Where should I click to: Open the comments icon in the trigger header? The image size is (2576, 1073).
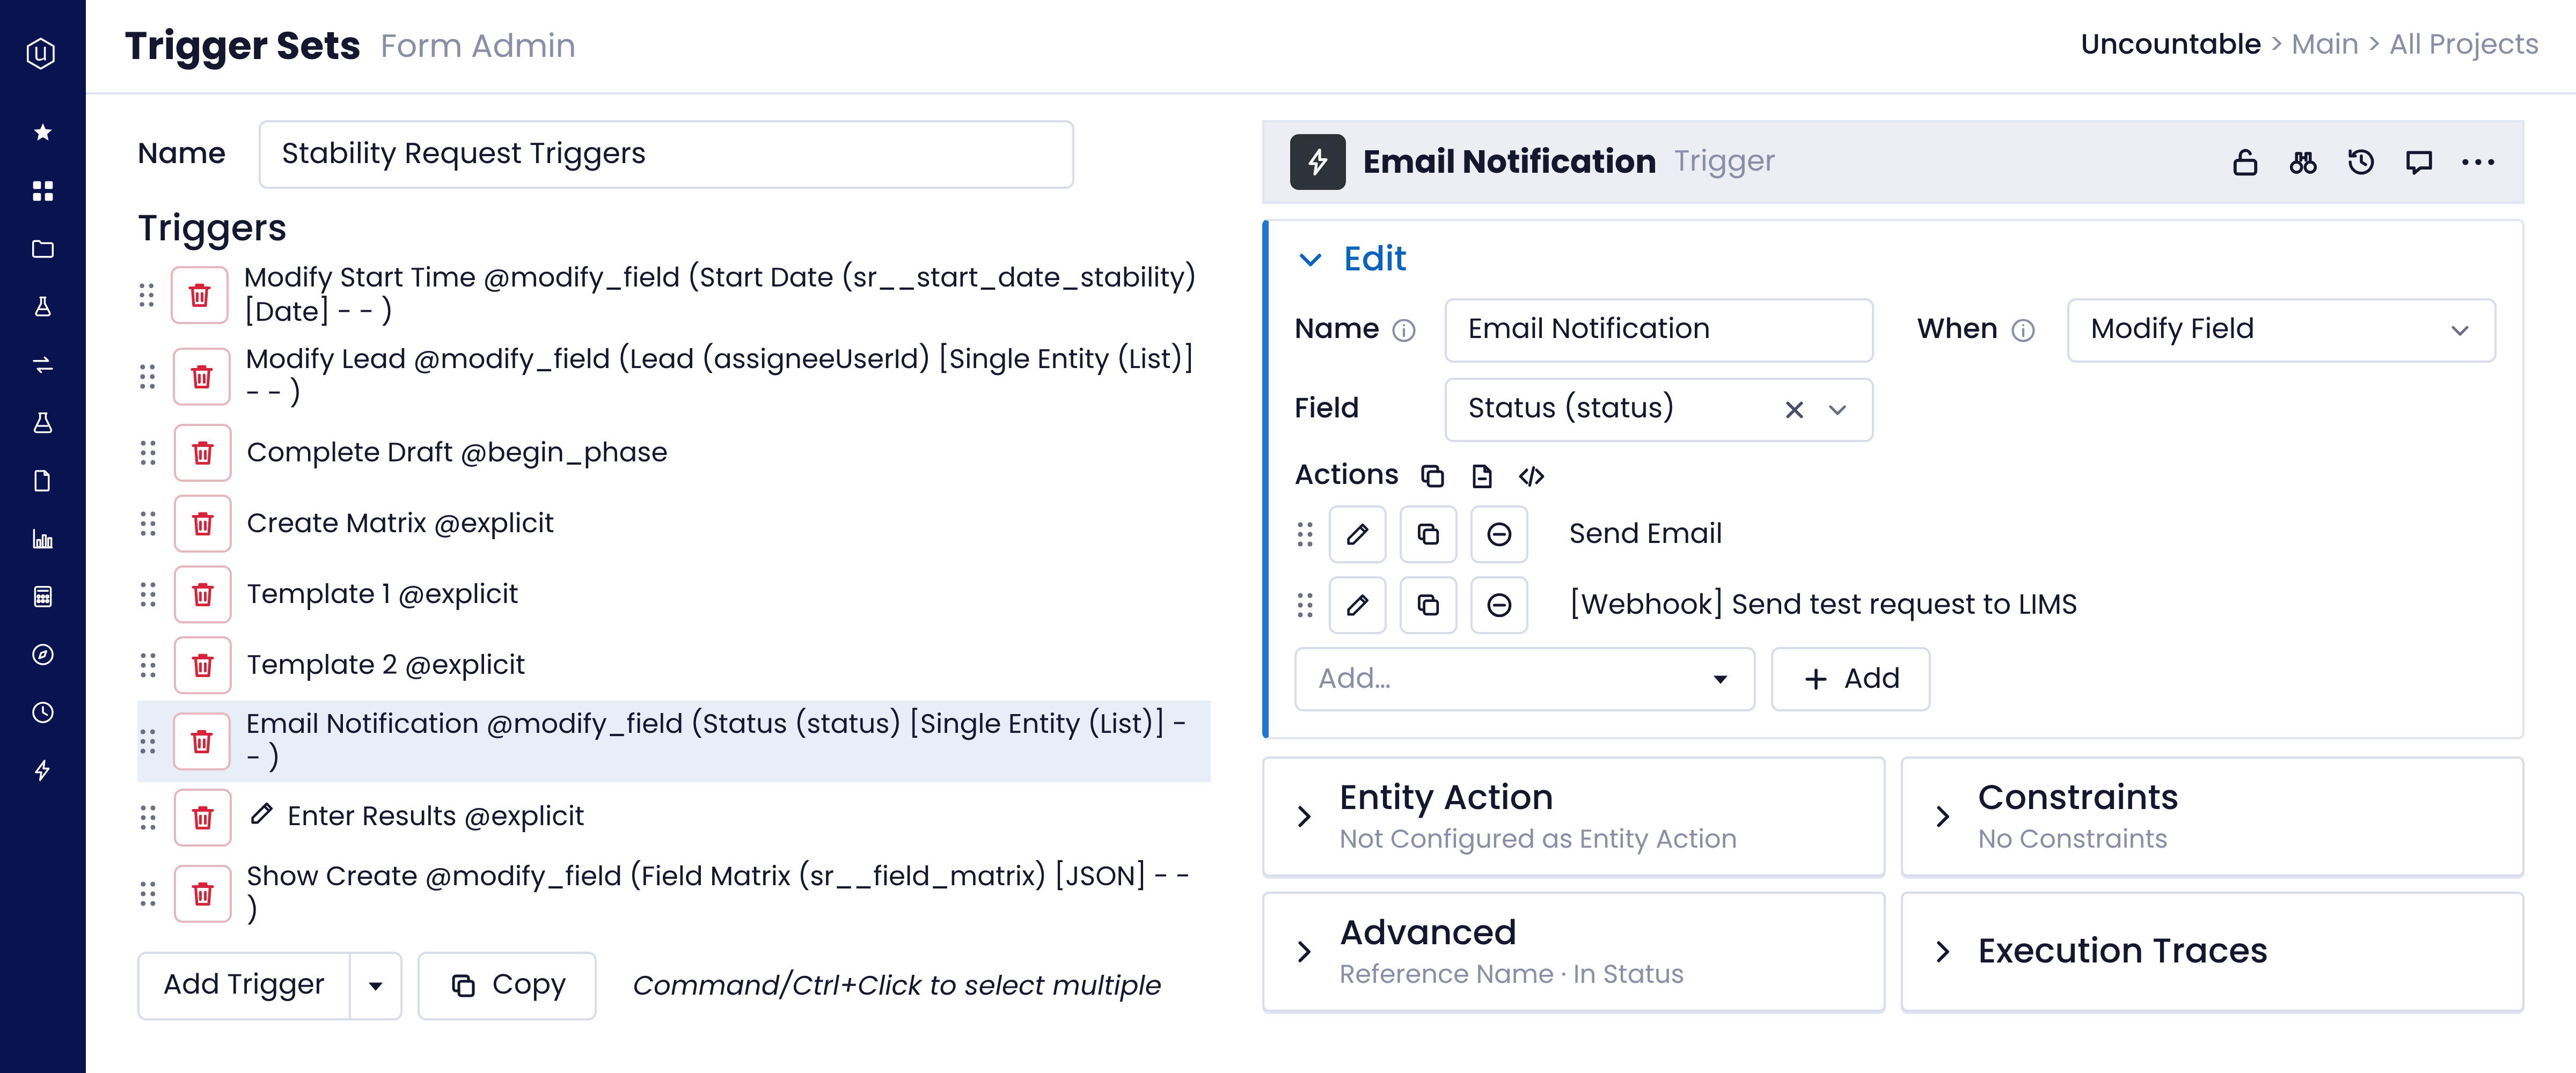2419,162
